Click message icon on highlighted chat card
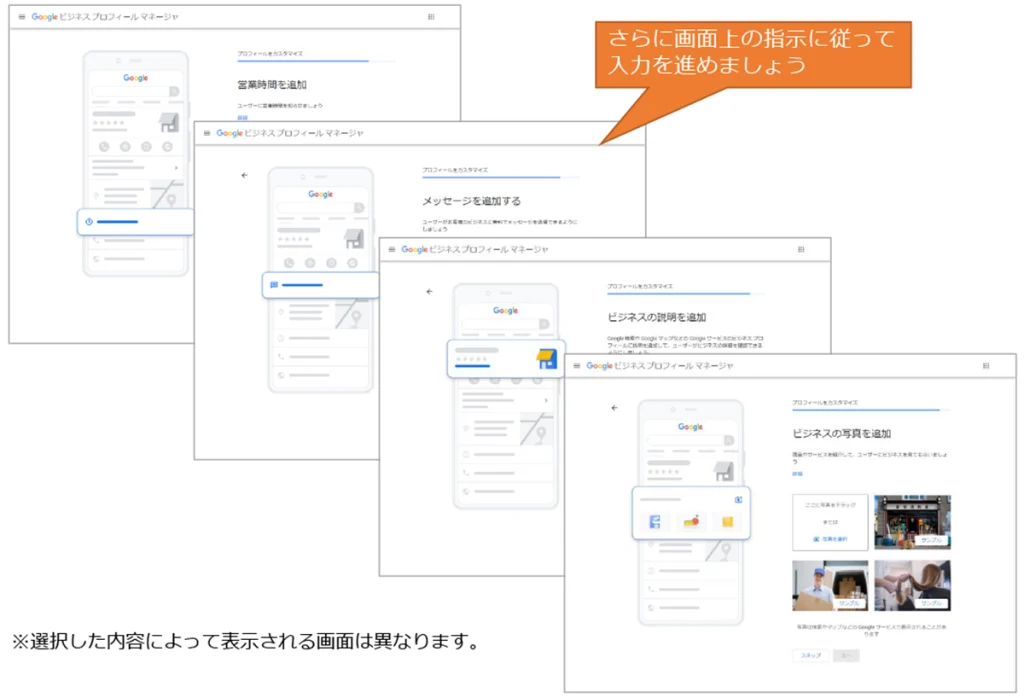Viewport: 1024px width, 698px height. coord(273,285)
